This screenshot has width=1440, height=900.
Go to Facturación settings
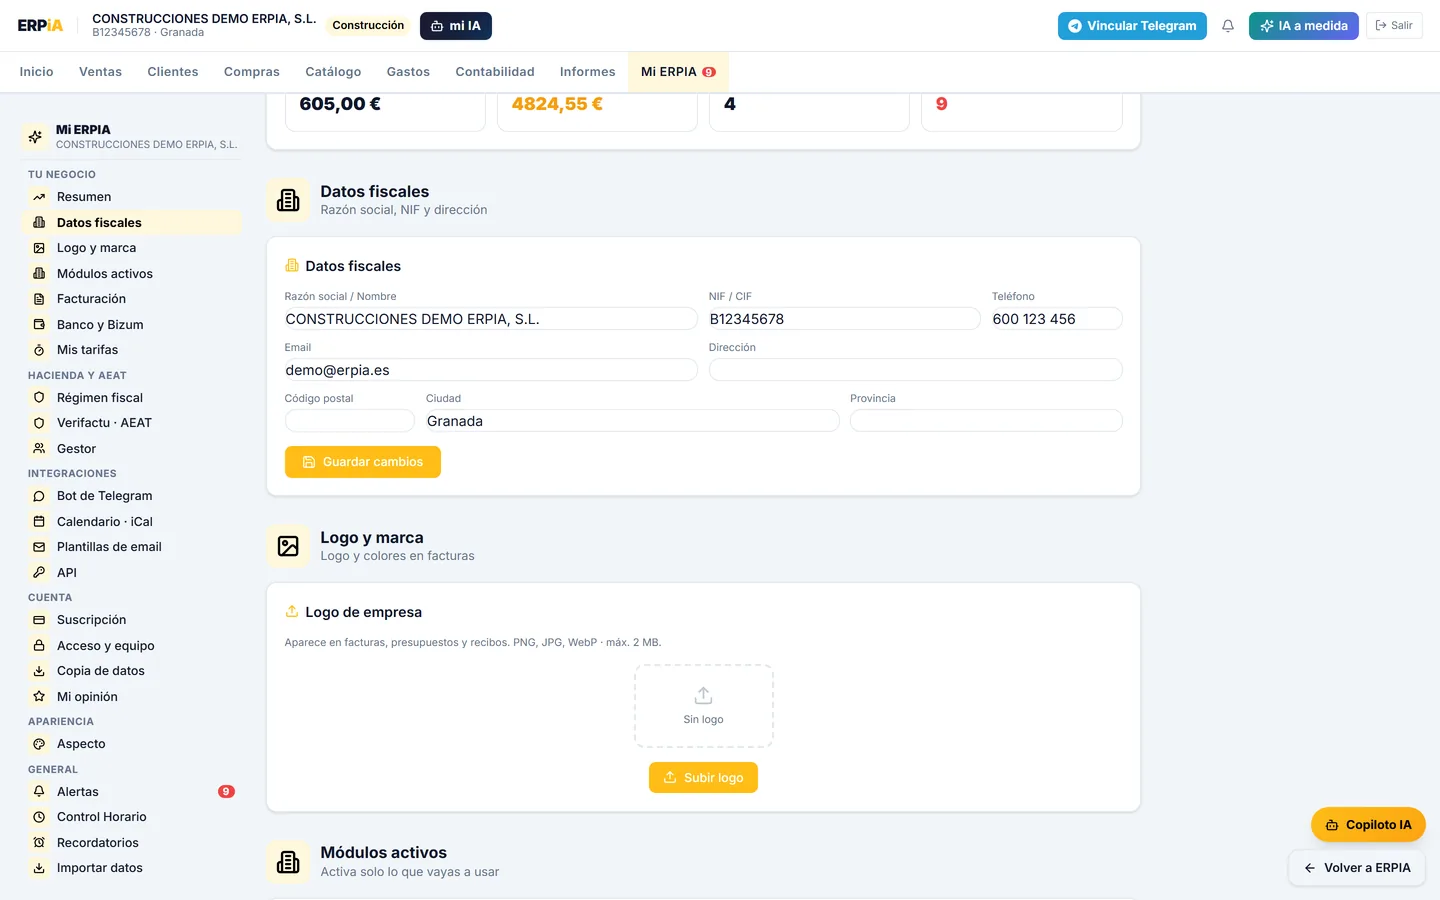(131, 299)
